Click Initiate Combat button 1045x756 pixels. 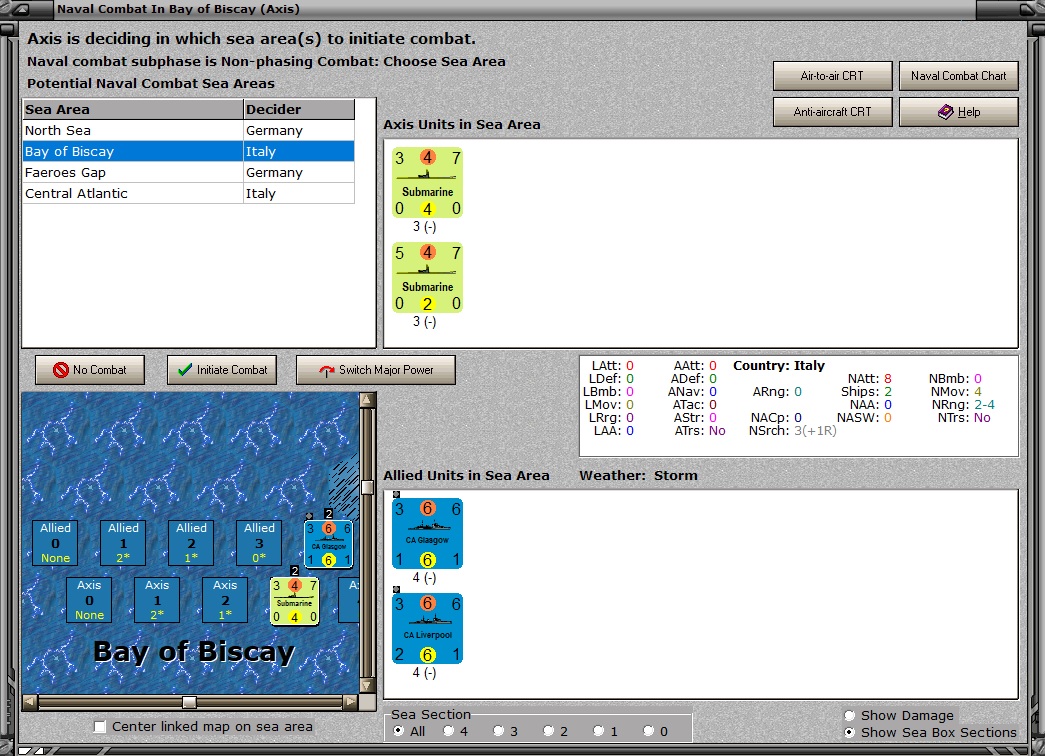[222, 370]
